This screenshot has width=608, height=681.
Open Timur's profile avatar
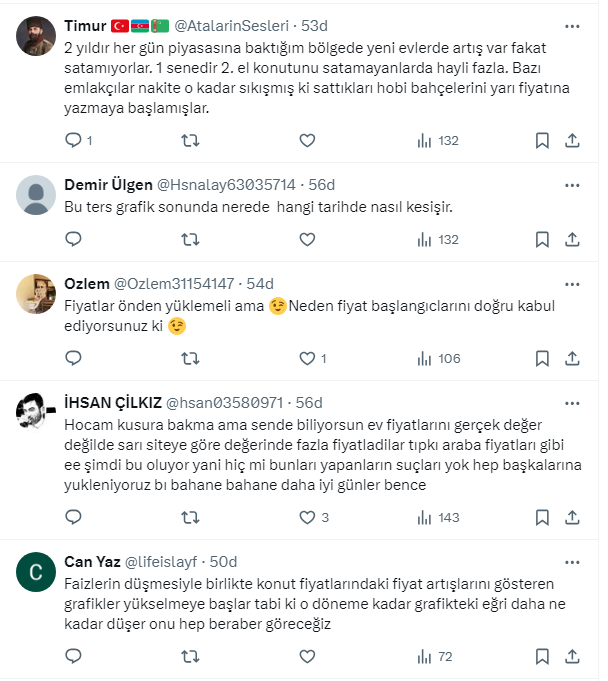(37, 37)
